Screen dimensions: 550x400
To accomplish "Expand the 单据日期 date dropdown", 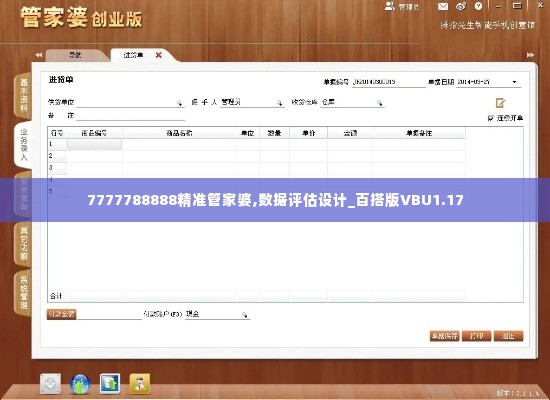I will coord(515,82).
